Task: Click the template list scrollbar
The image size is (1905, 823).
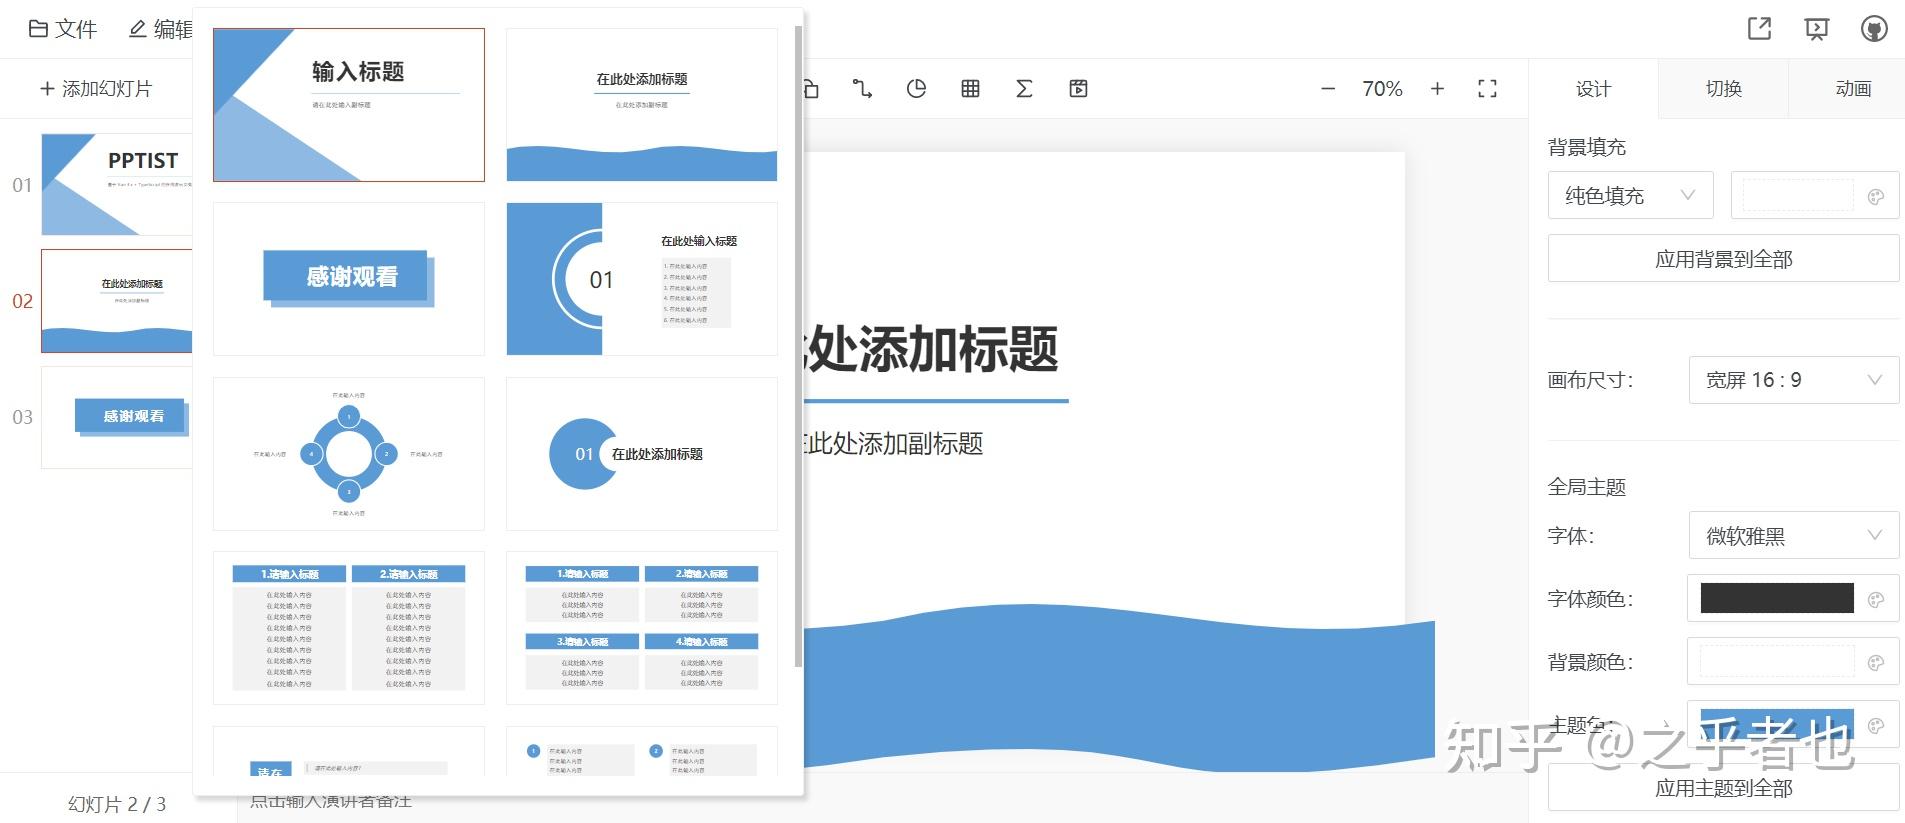Action: coord(798,345)
